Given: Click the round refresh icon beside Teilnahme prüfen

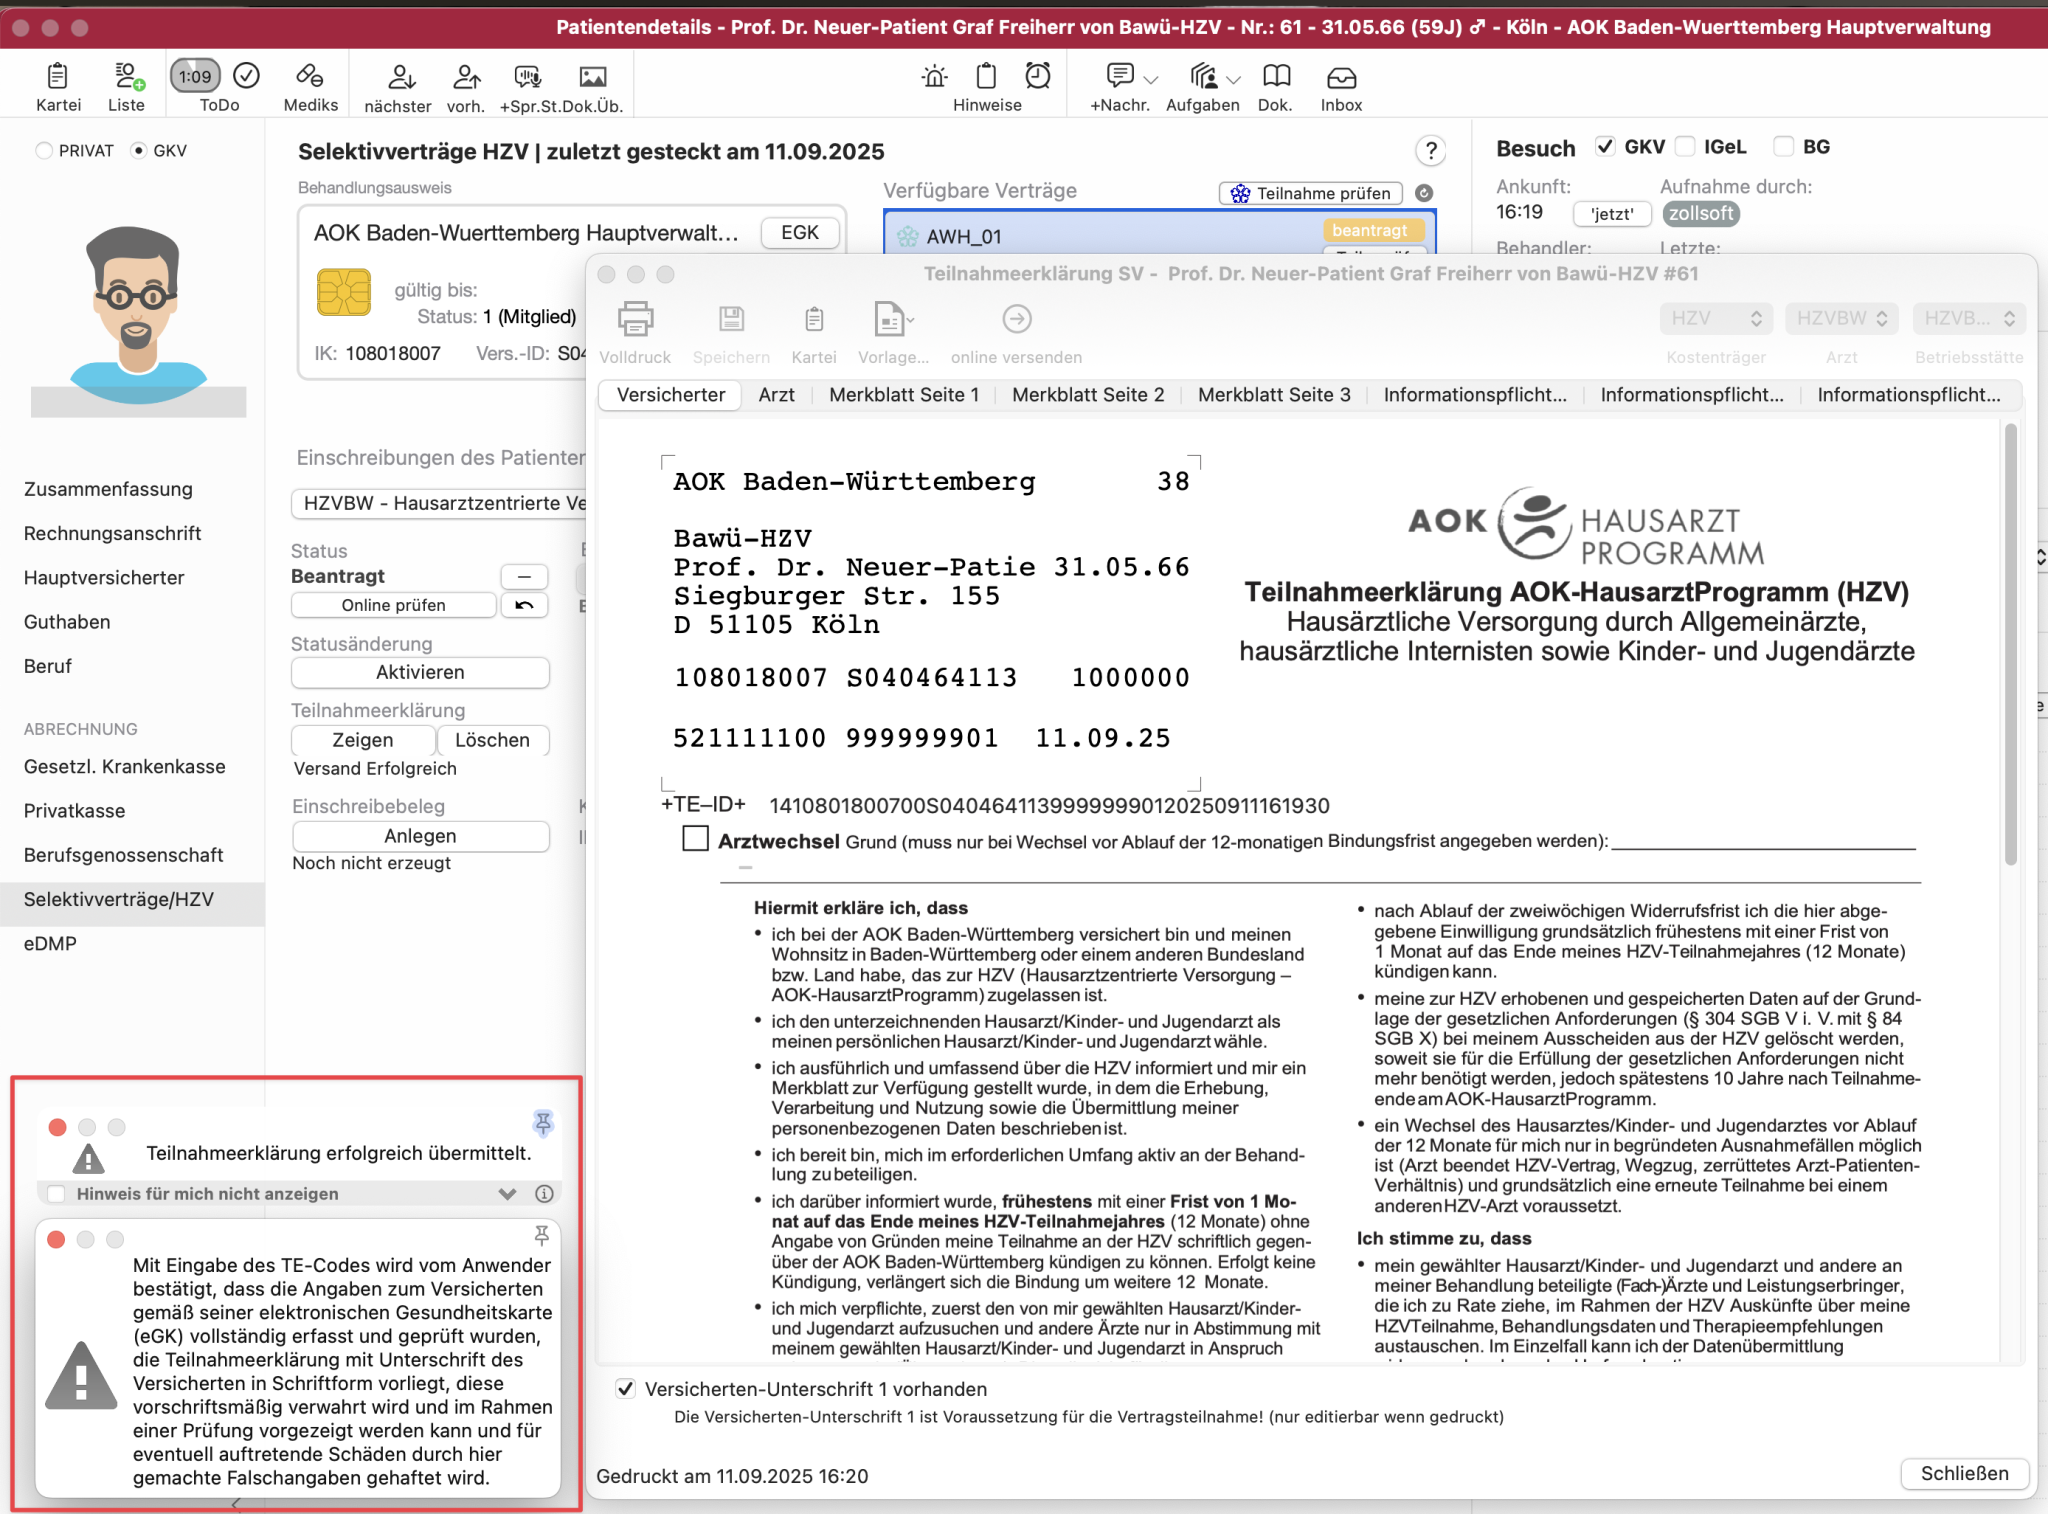Looking at the screenshot, I should 1424,193.
